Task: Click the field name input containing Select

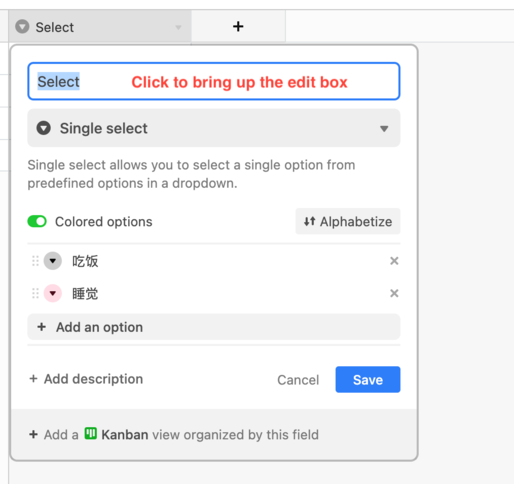Action: coord(214,81)
